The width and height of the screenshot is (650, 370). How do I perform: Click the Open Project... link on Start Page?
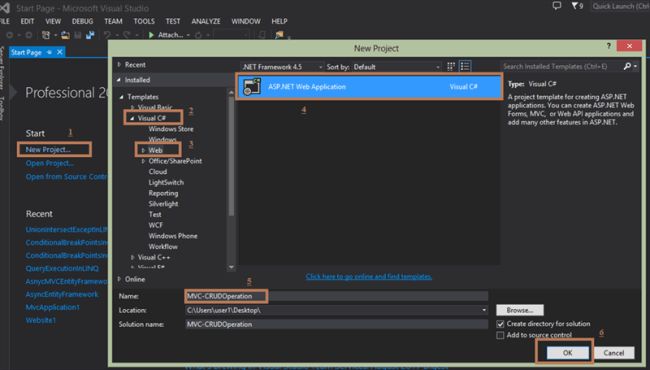click(50, 163)
